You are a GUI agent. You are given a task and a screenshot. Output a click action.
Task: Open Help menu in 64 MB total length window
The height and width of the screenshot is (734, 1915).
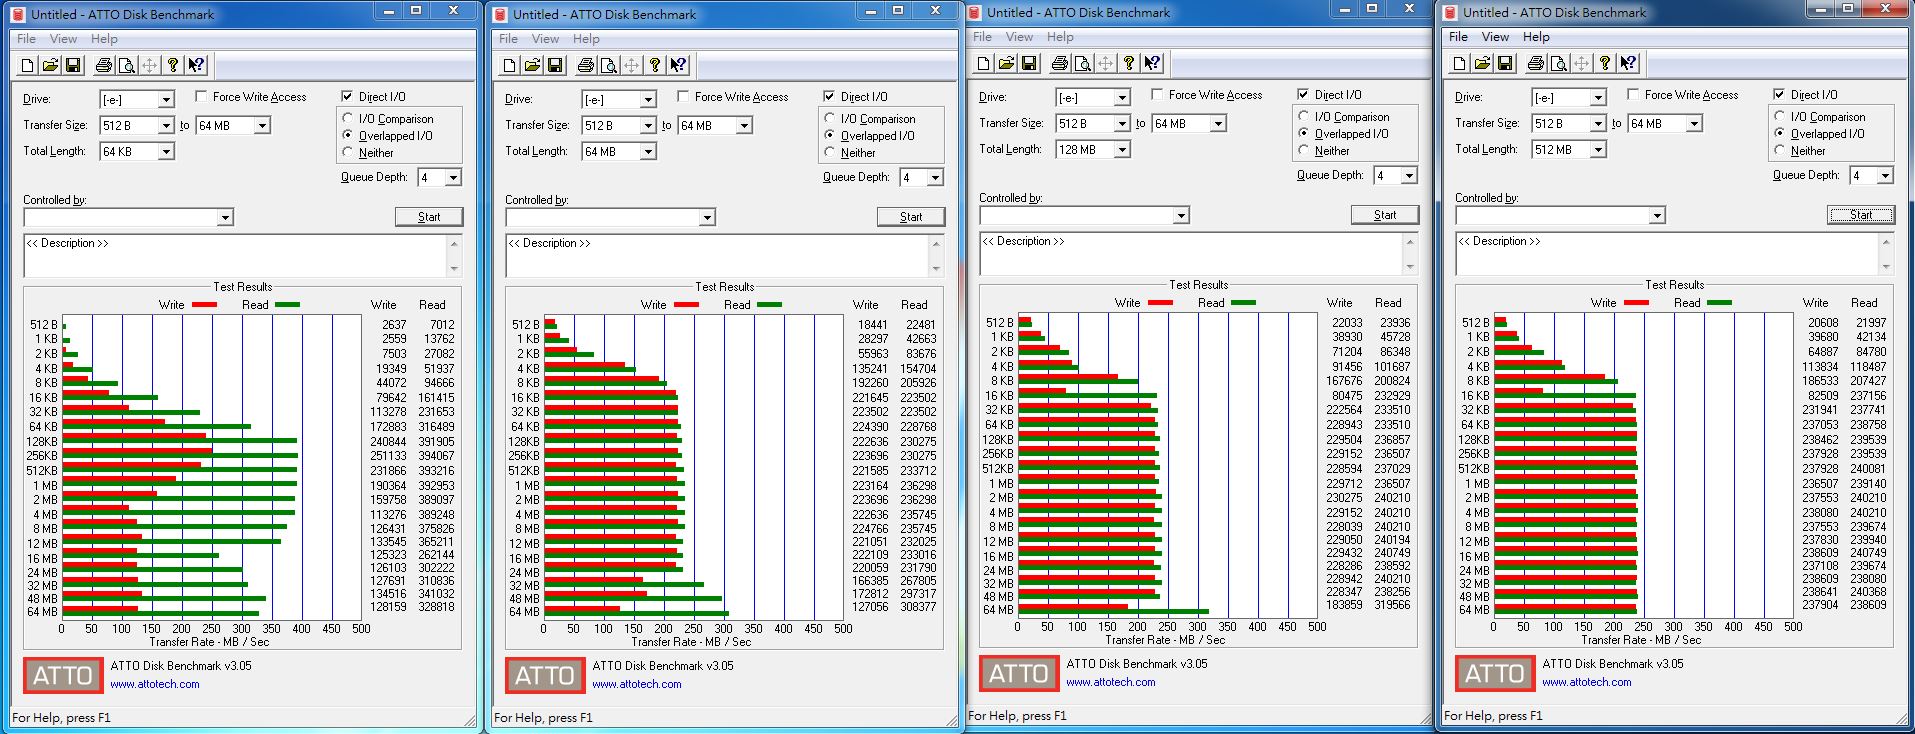point(586,39)
